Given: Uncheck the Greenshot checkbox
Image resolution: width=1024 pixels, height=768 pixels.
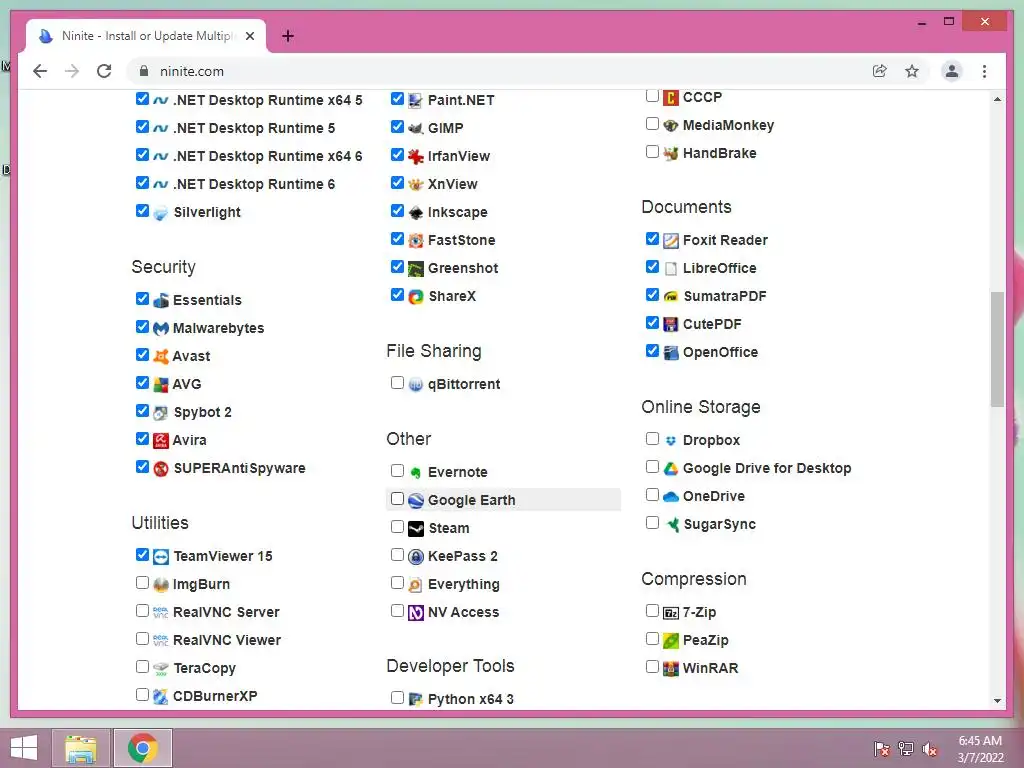Looking at the screenshot, I should [x=397, y=266].
